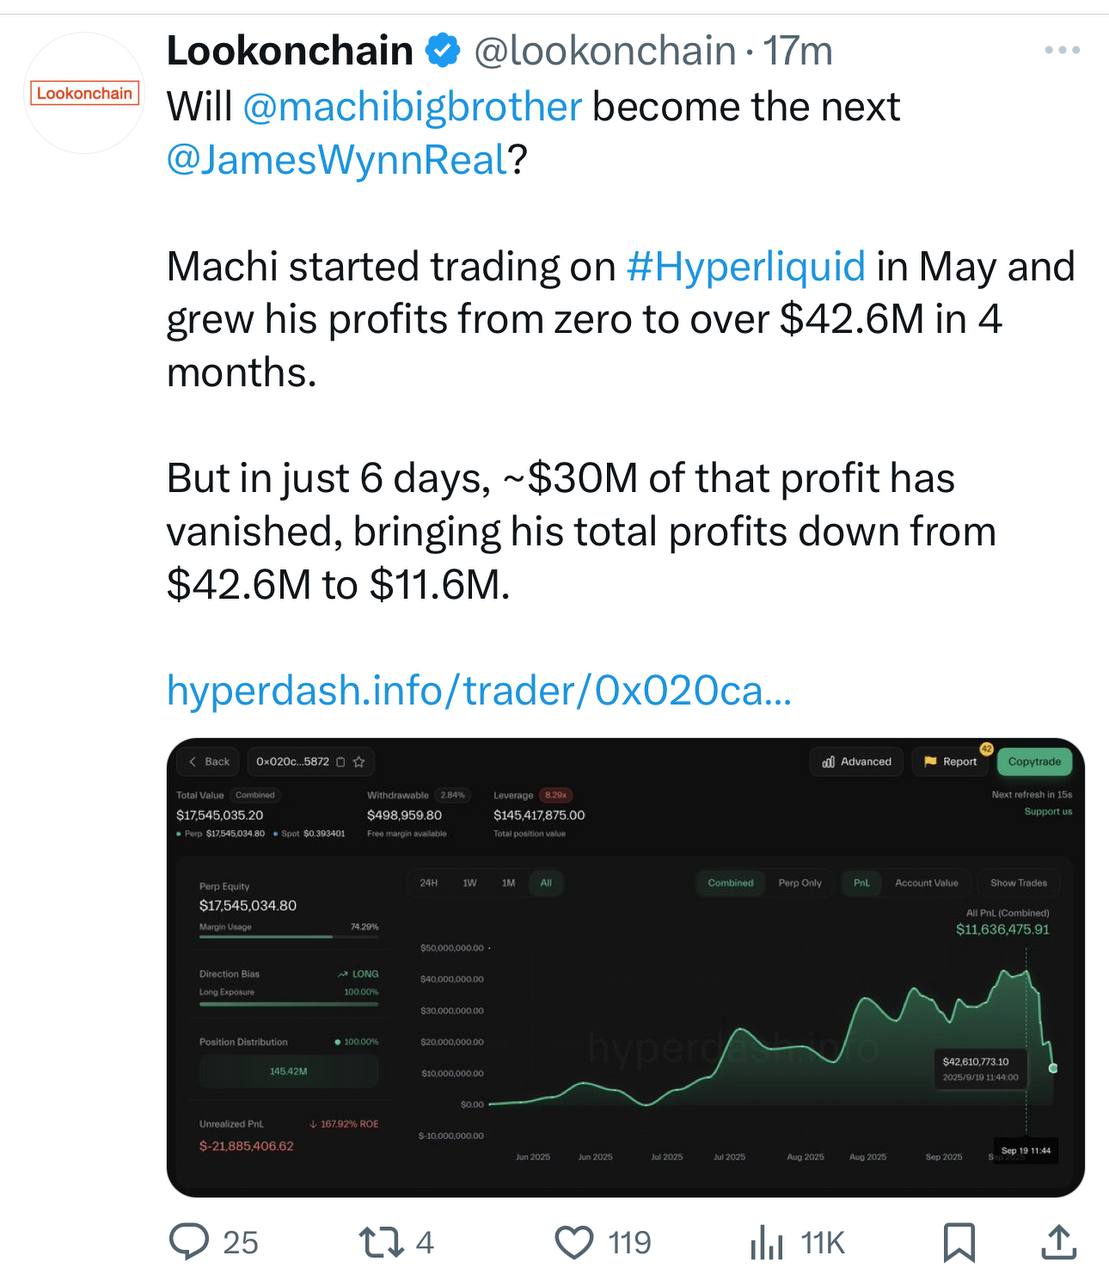This screenshot has height=1280, width=1109.
Task: Click the share upload icon
Action: pos(1058,1242)
